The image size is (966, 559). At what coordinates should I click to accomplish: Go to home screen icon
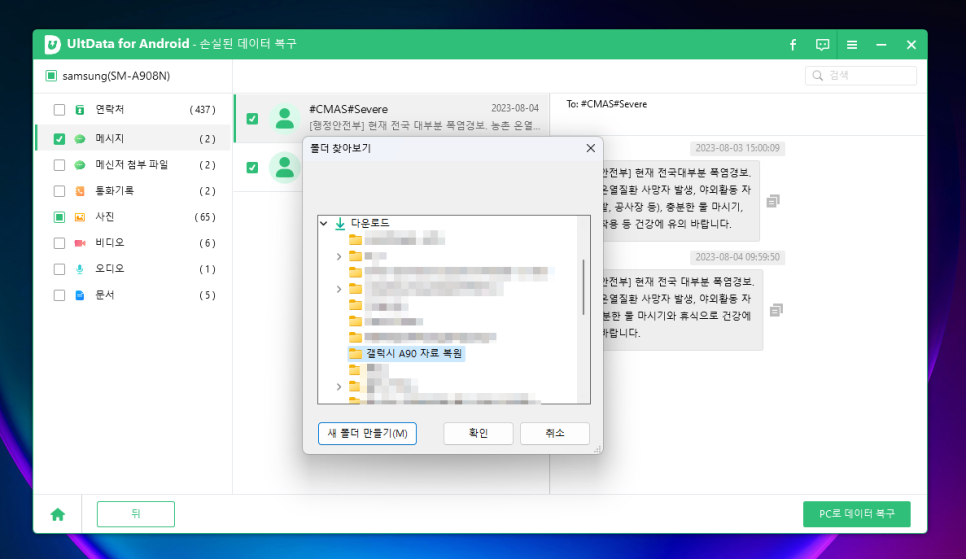[x=58, y=514]
